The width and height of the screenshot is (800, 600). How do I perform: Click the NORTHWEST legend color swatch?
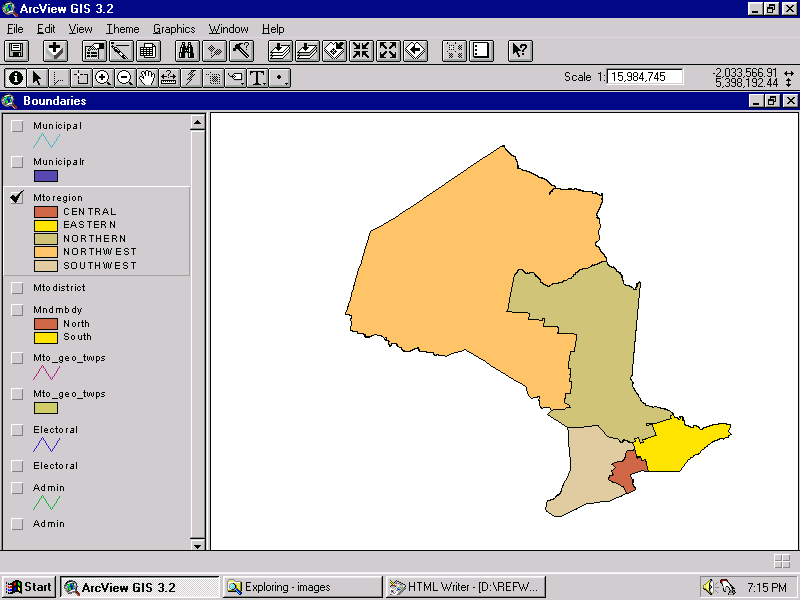(x=46, y=252)
